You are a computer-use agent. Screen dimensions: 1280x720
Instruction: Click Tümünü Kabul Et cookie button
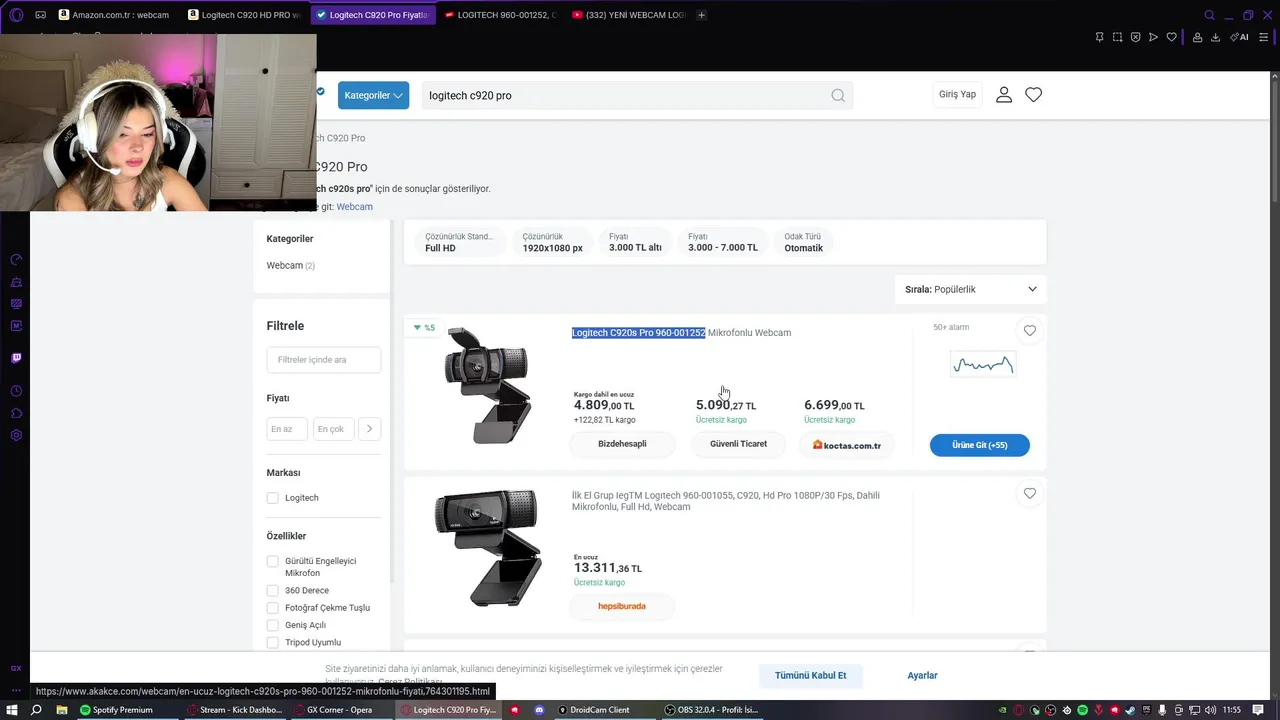pyautogui.click(x=810, y=675)
